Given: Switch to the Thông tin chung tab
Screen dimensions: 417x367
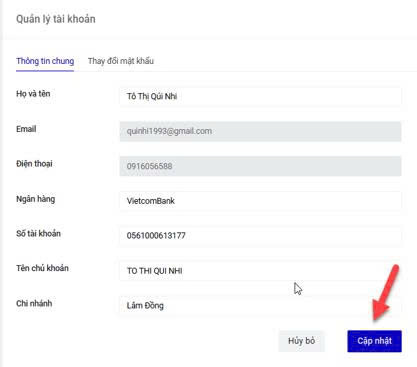Looking at the screenshot, I should click(x=45, y=61).
